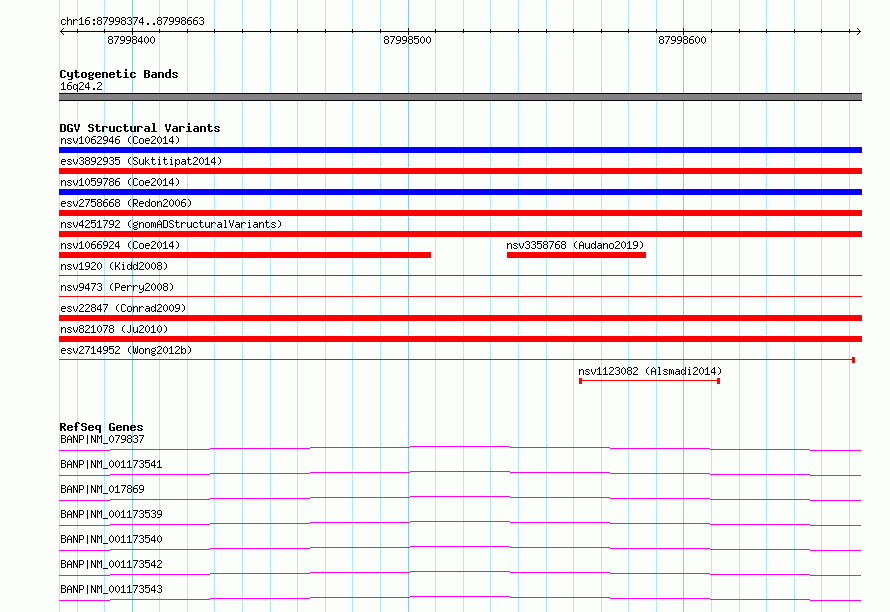Click the left arrow end of the ruler
This screenshot has height=612, width=890.
point(62,31)
